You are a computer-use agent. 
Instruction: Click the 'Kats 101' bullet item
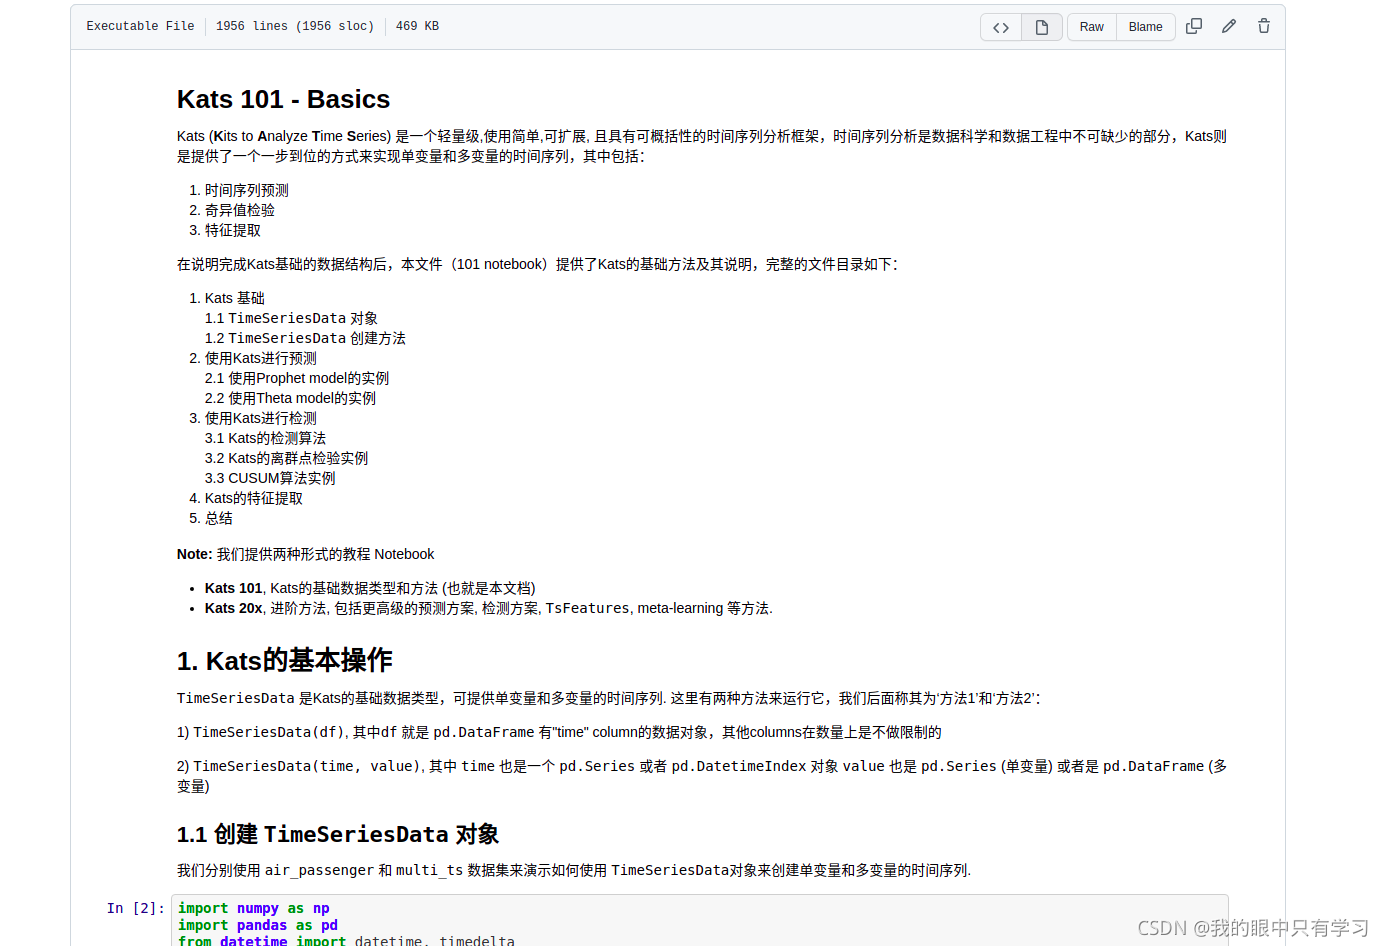tap(370, 588)
